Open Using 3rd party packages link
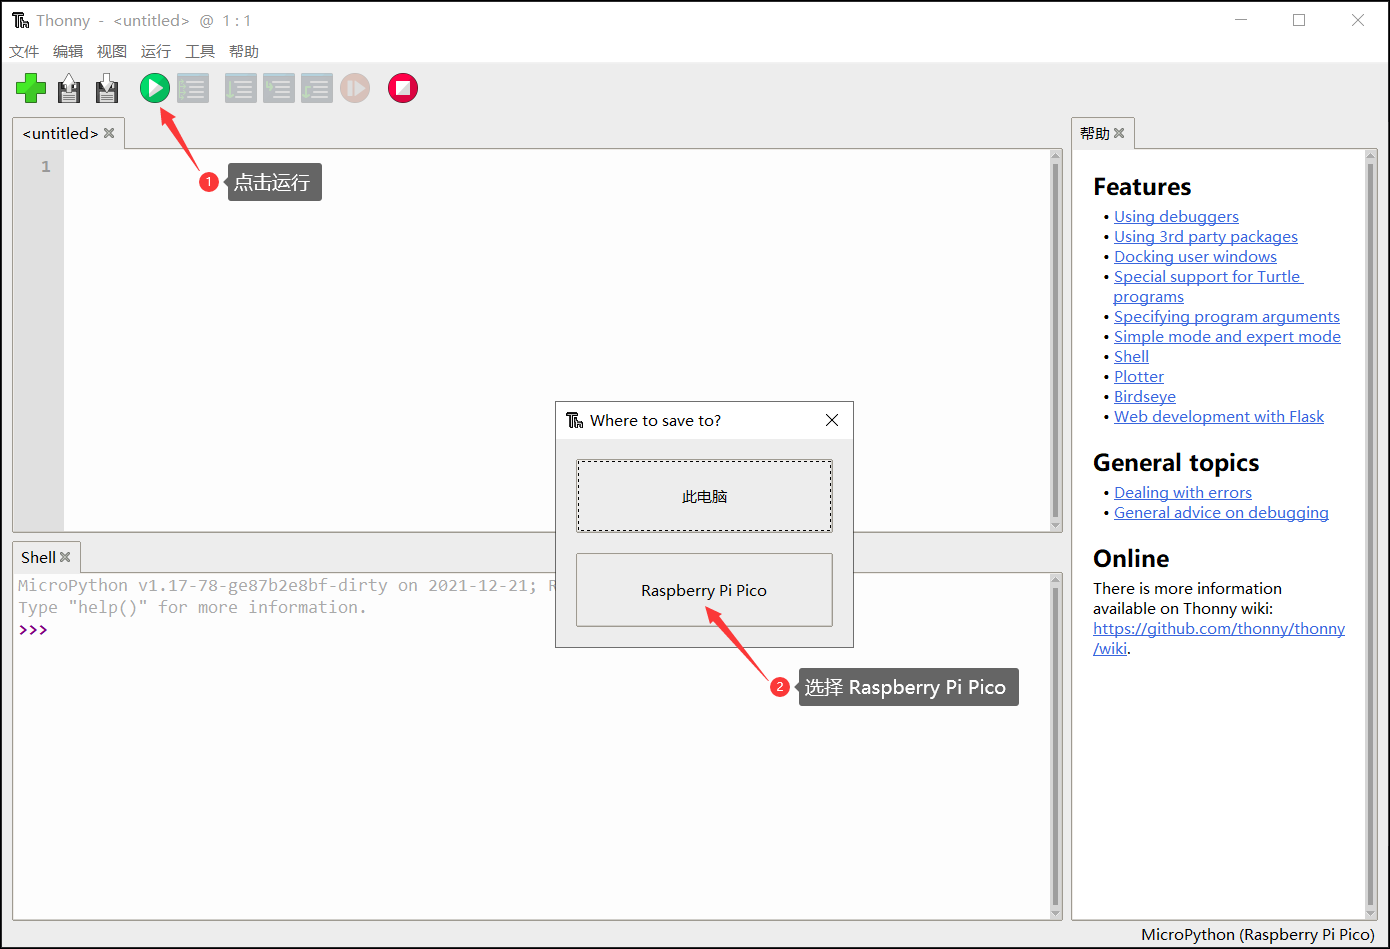This screenshot has height=949, width=1390. (1206, 236)
